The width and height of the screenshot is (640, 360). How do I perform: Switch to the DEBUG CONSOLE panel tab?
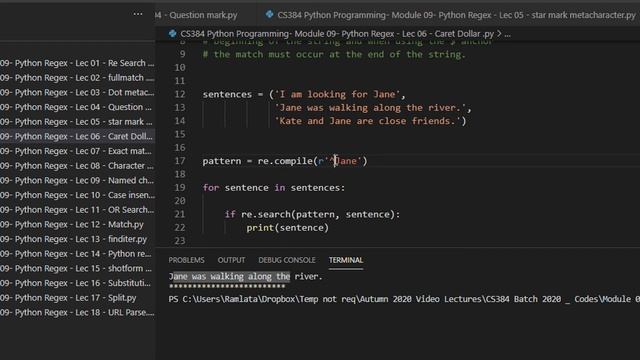[287, 260]
